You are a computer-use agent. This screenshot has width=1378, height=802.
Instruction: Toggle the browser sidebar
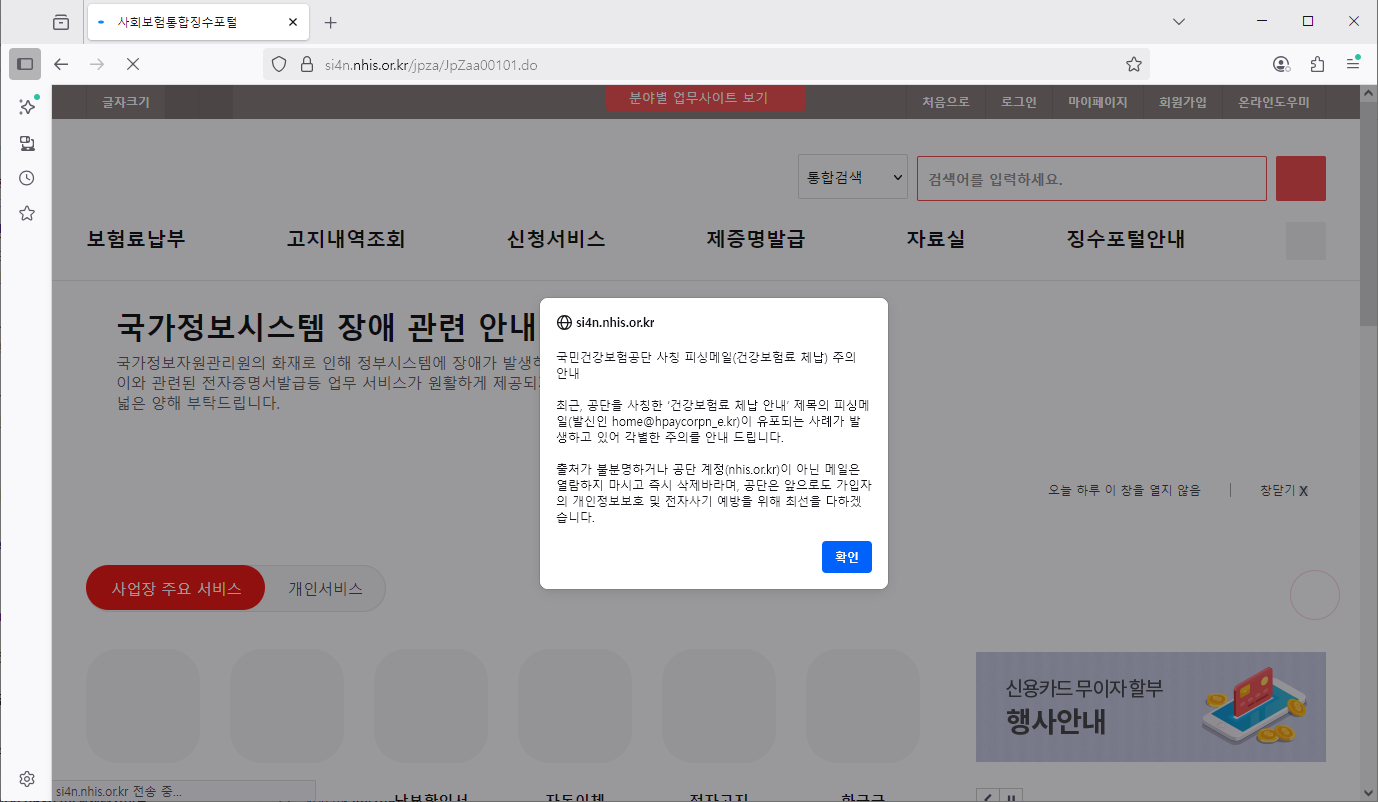pos(25,64)
